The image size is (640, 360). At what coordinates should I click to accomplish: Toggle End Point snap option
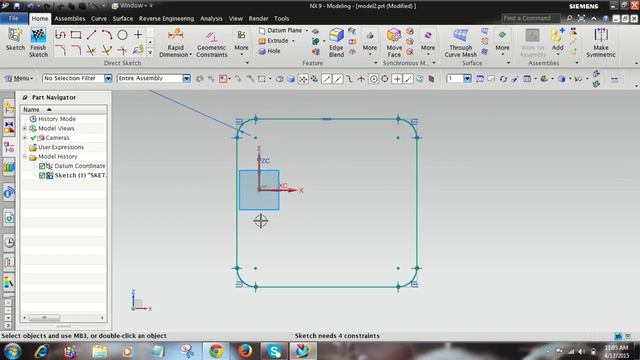[x=327, y=79]
